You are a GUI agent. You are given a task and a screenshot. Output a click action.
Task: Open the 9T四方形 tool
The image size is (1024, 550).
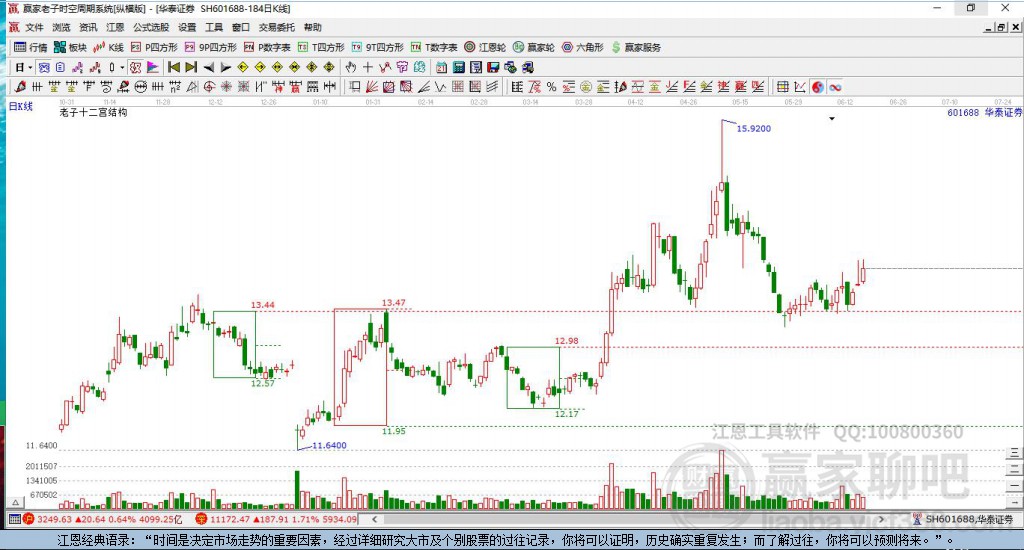pos(377,47)
